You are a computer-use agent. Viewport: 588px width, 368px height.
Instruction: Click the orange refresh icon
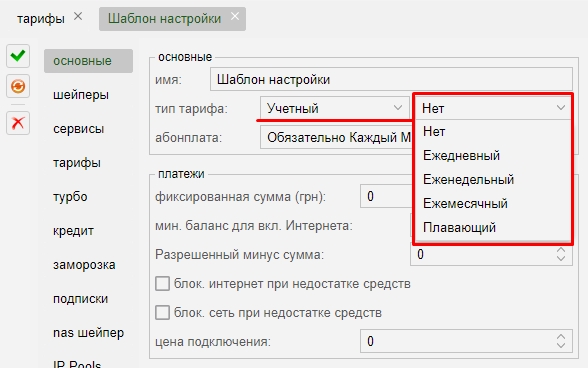(18, 86)
